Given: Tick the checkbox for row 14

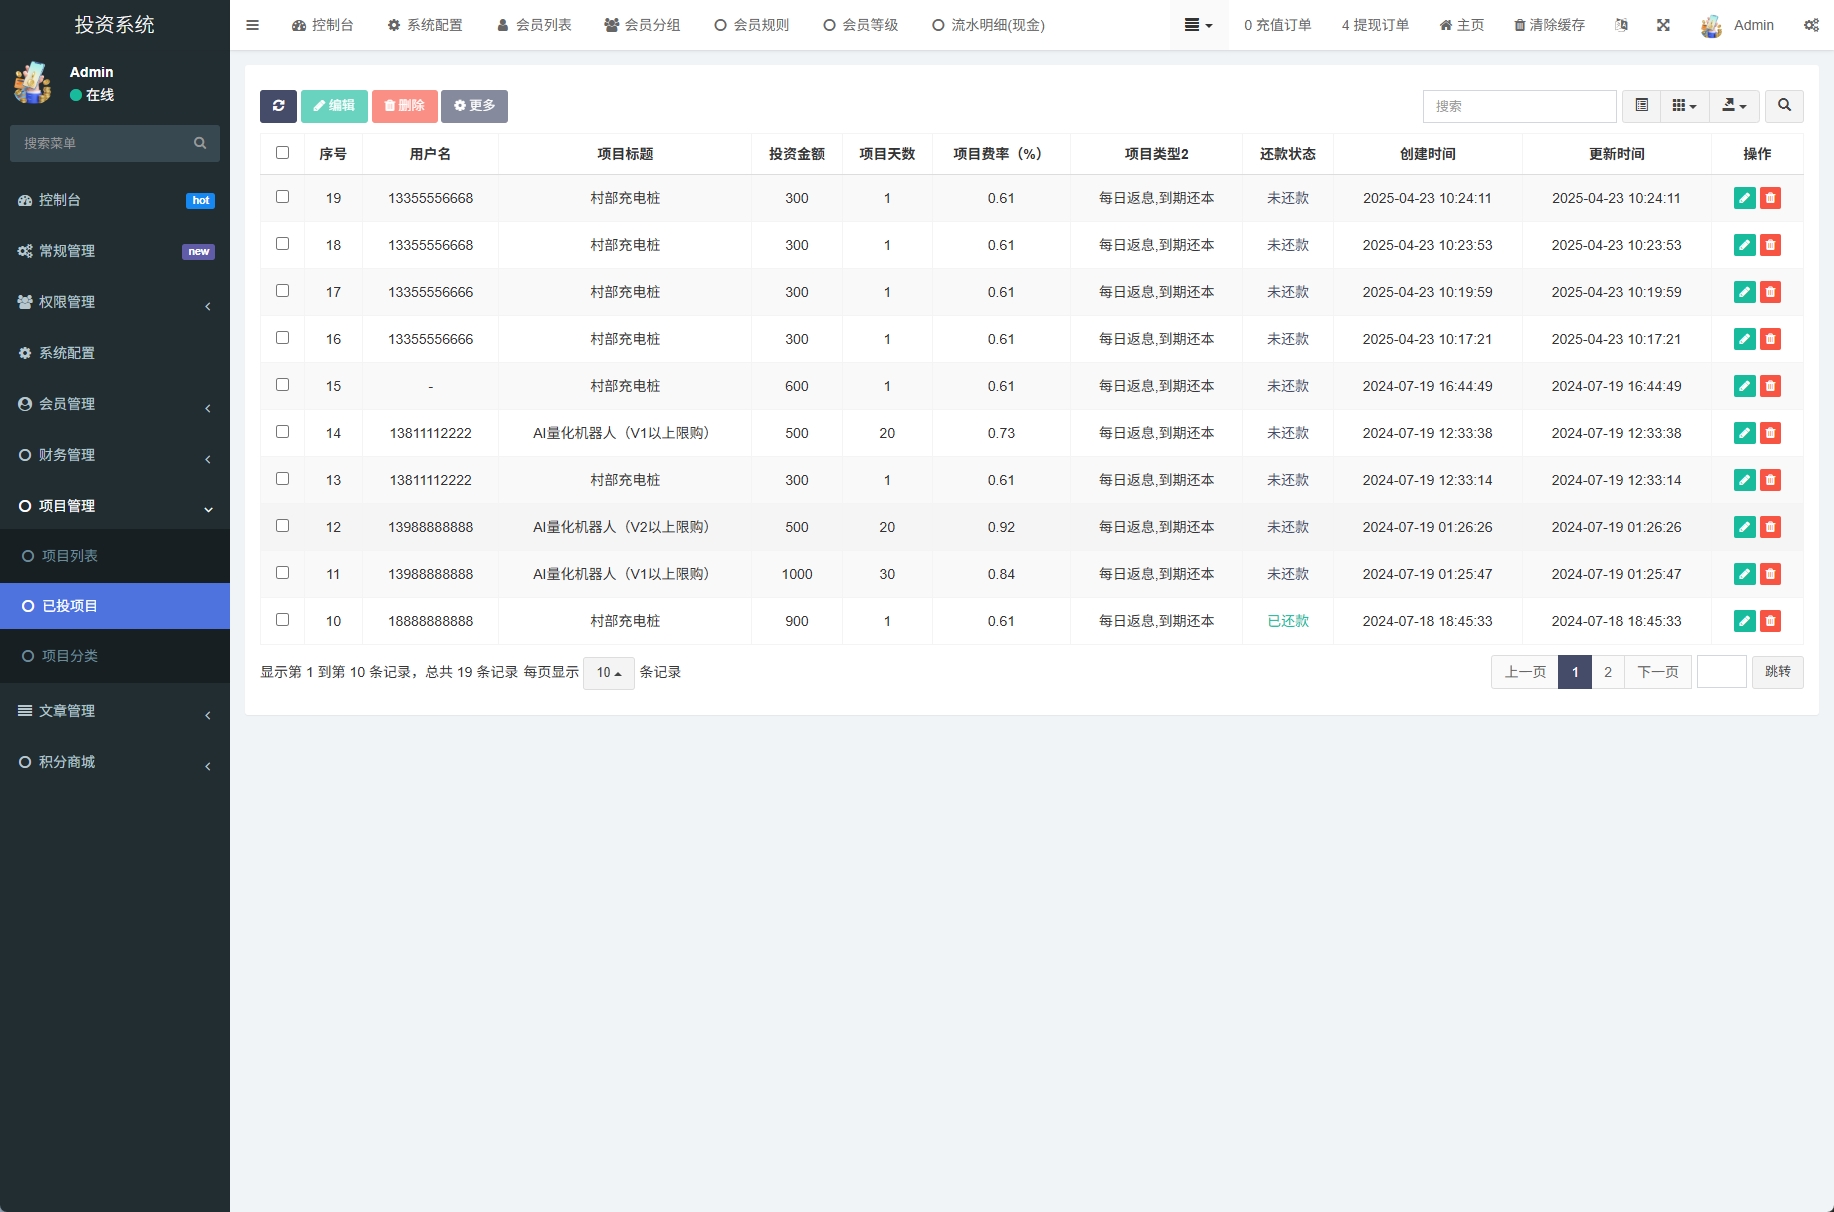Looking at the screenshot, I should click(282, 432).
